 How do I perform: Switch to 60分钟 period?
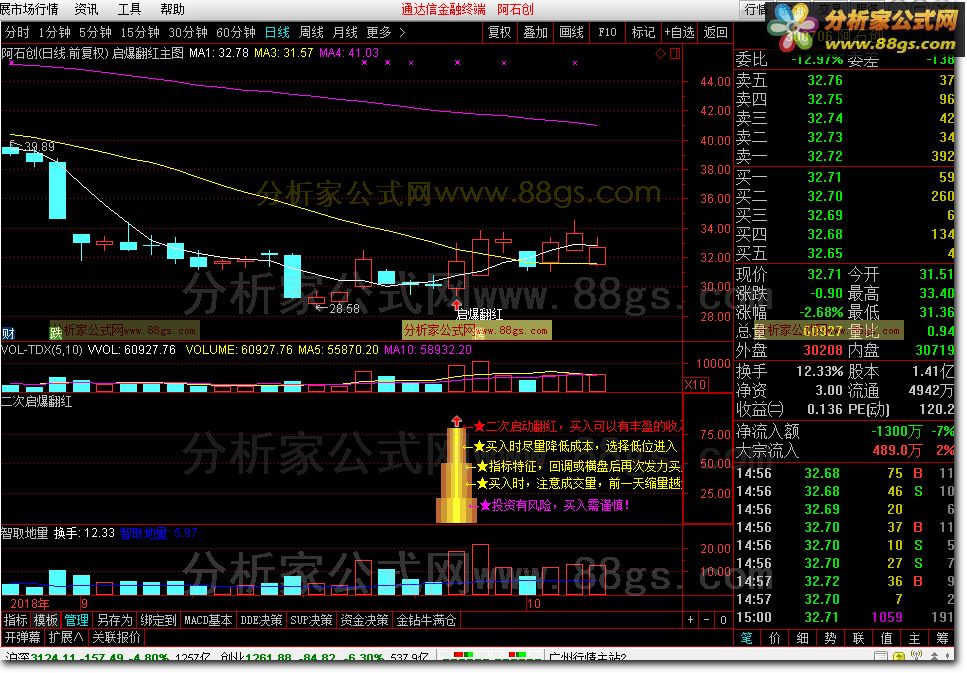click(236, 32)
